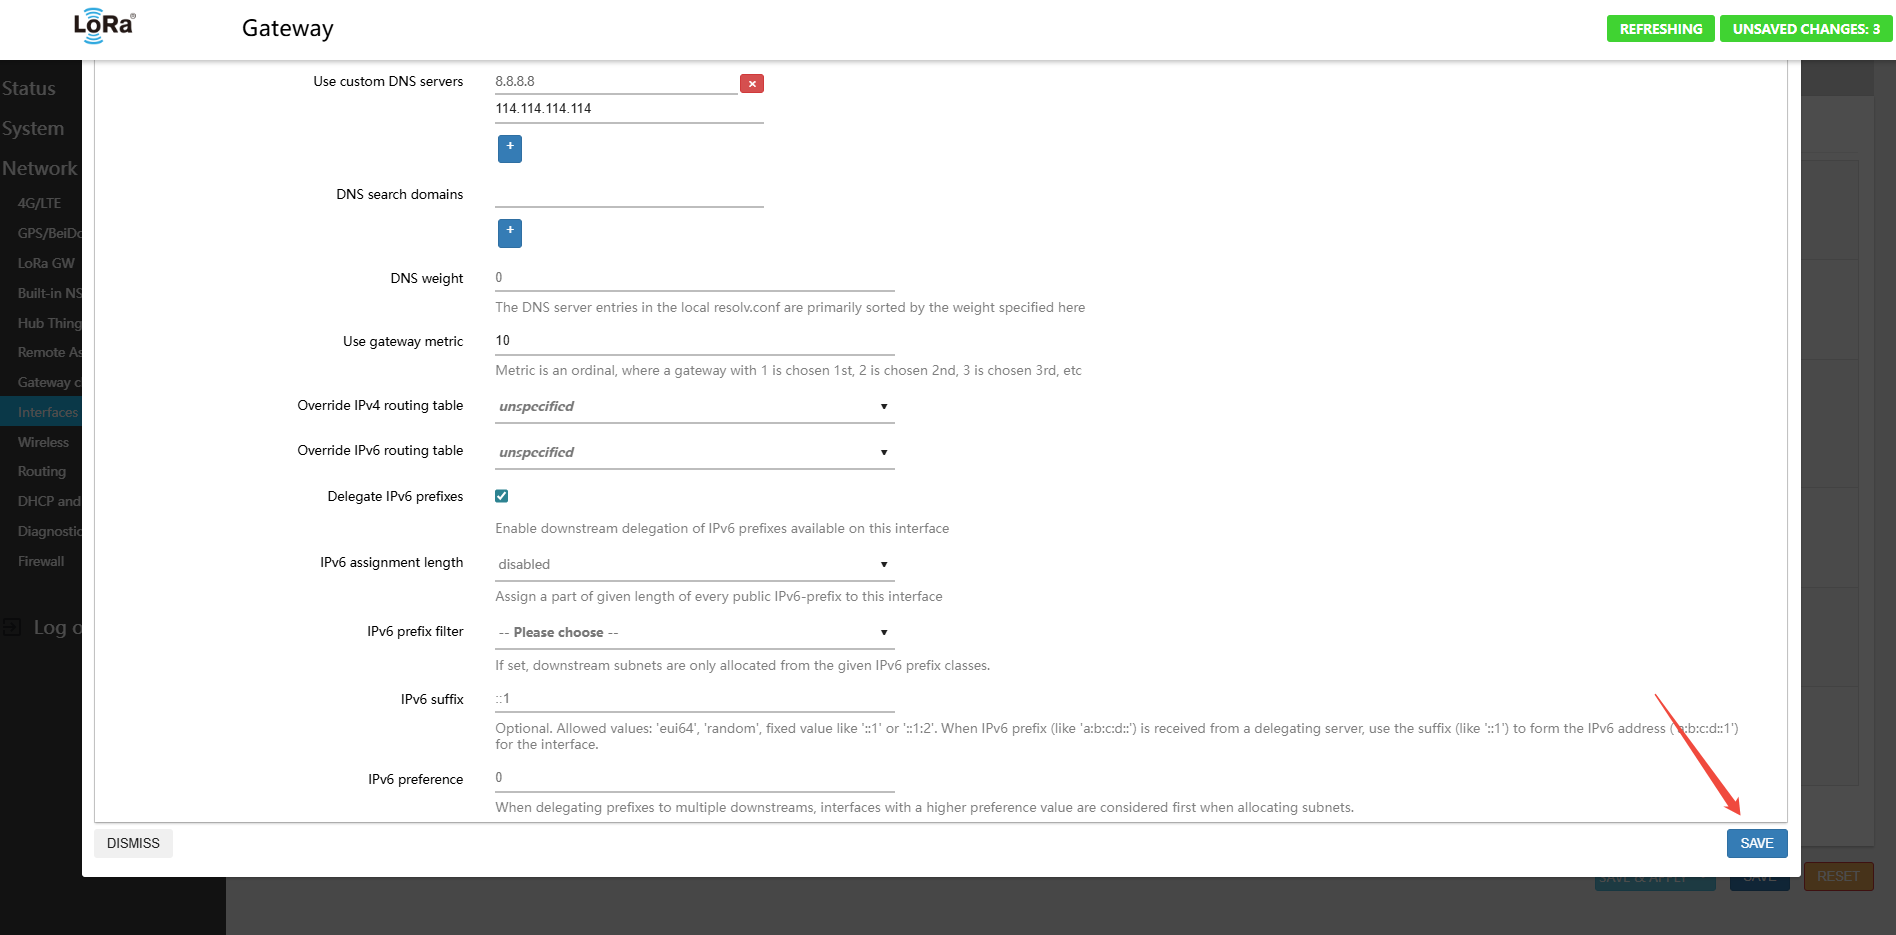The width and height of the screenshot is (1896, 935).
Task: Click the Log out icon in sidebar
Action: [x=12, y=627]
